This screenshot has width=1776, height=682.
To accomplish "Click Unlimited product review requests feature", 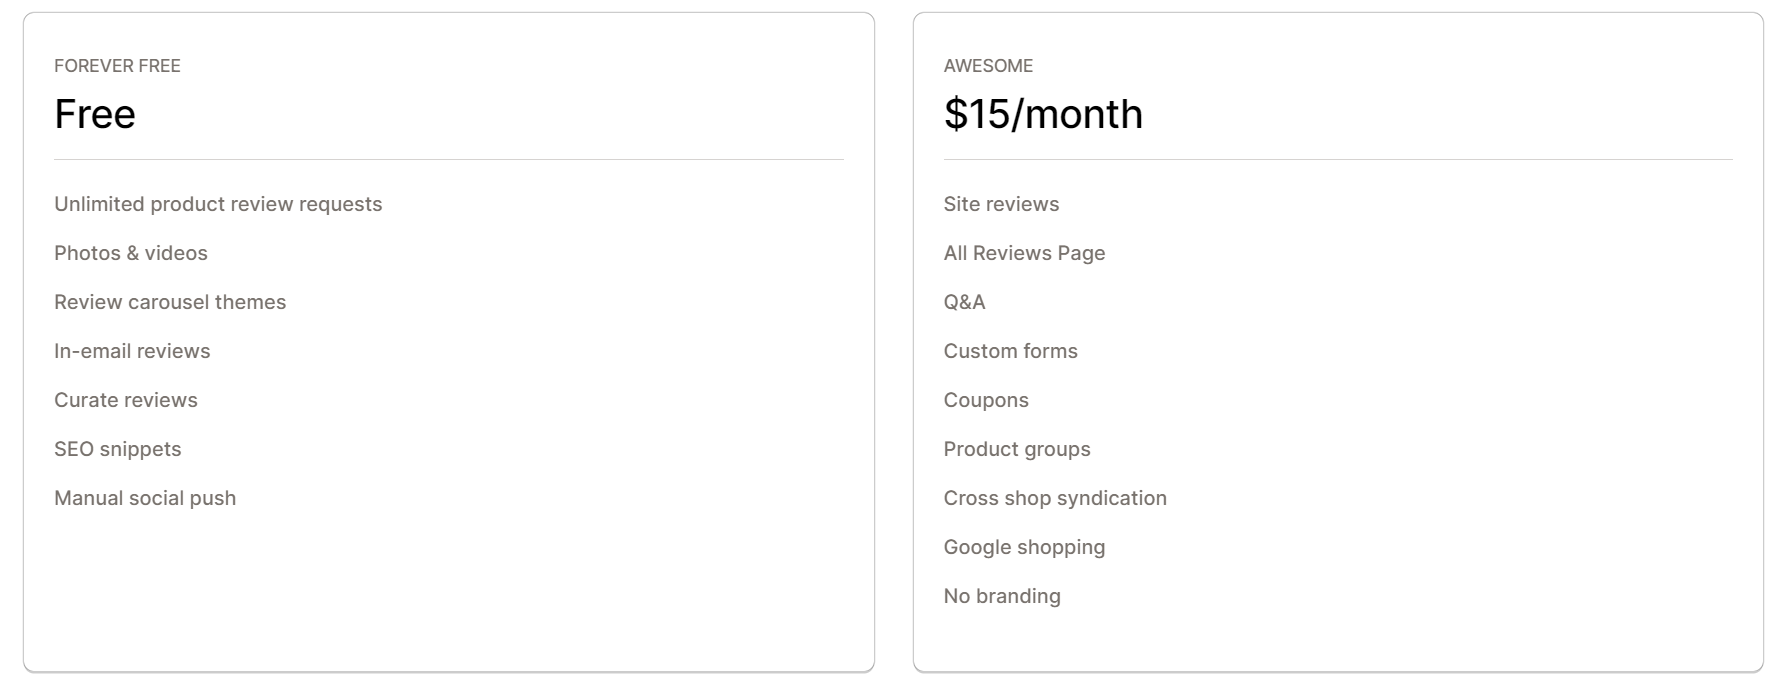I will (218, 204).
